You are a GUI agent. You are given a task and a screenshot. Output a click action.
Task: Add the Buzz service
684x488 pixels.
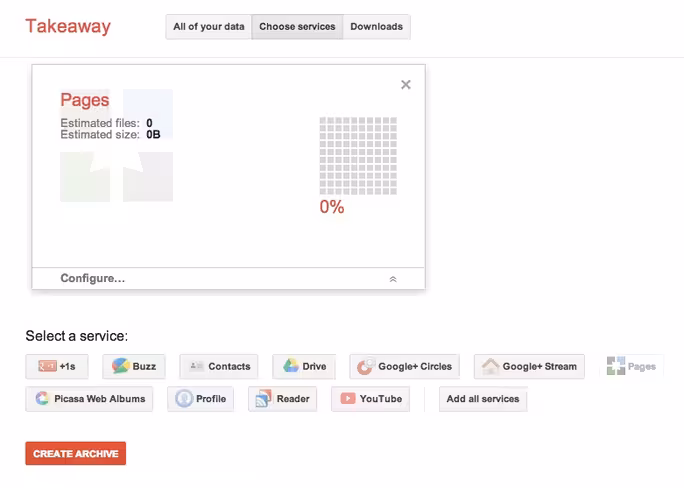(134, 366)
